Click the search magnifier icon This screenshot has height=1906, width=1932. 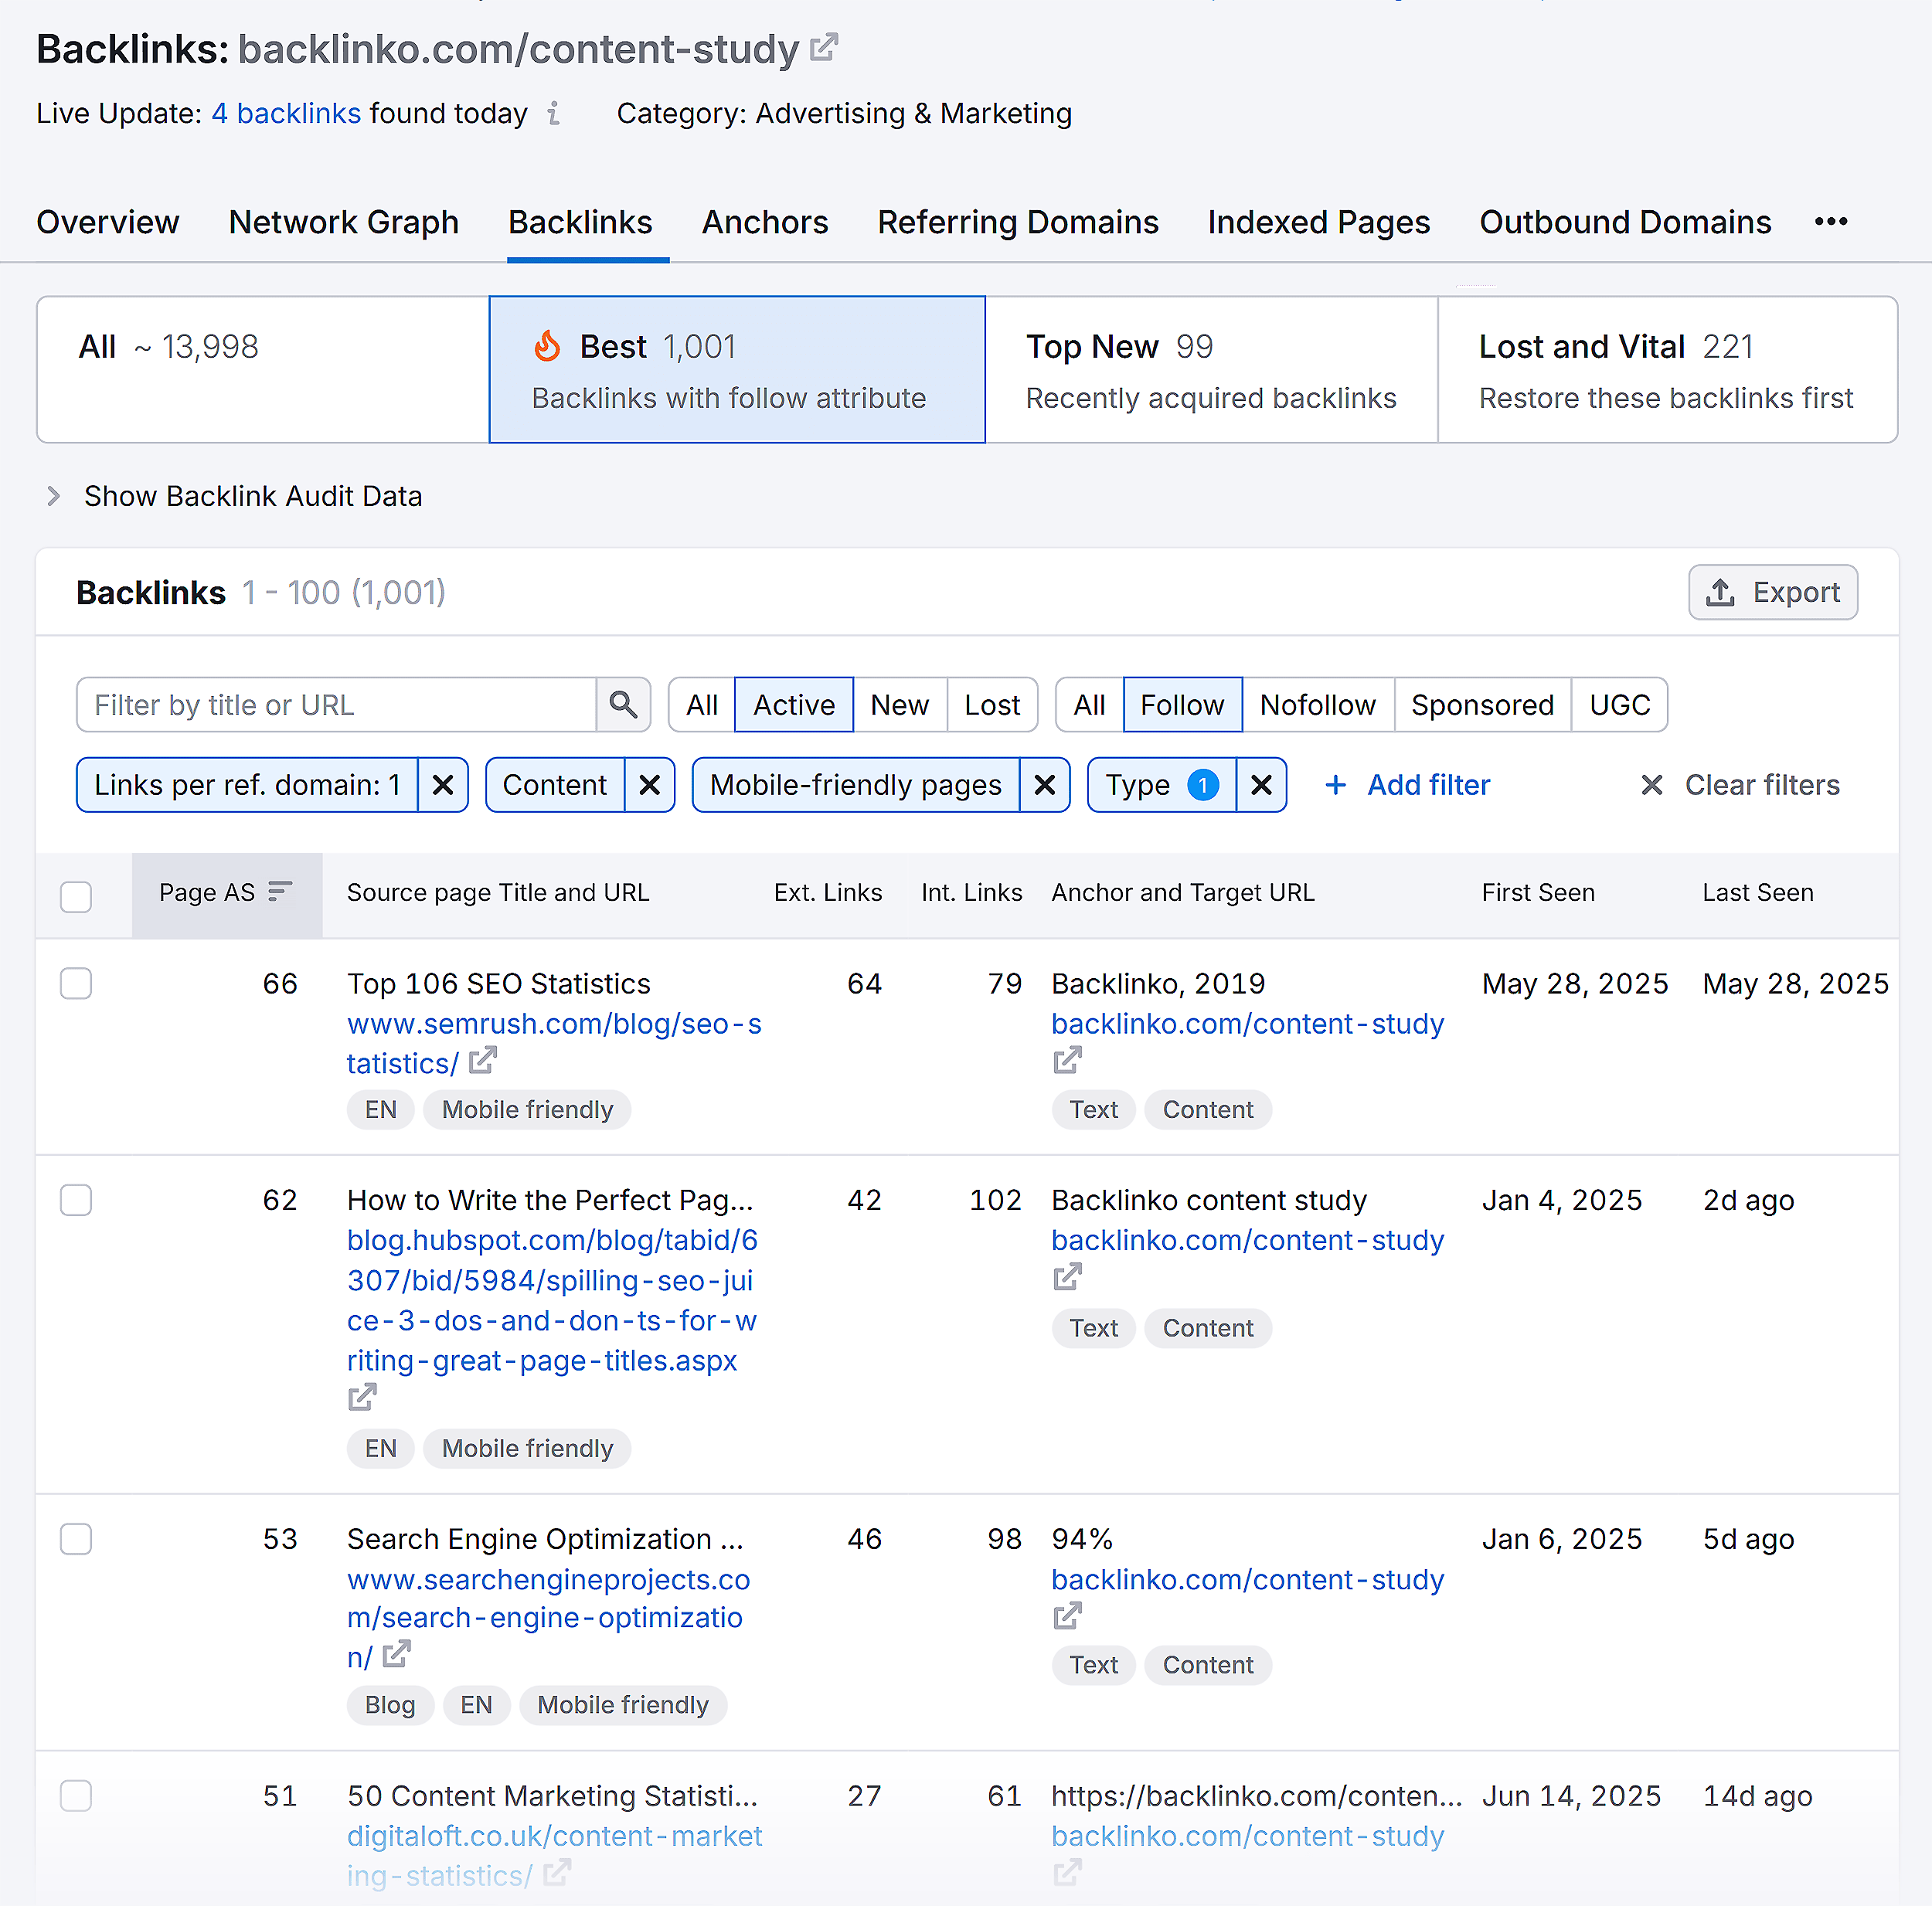[x=623, y=705]
